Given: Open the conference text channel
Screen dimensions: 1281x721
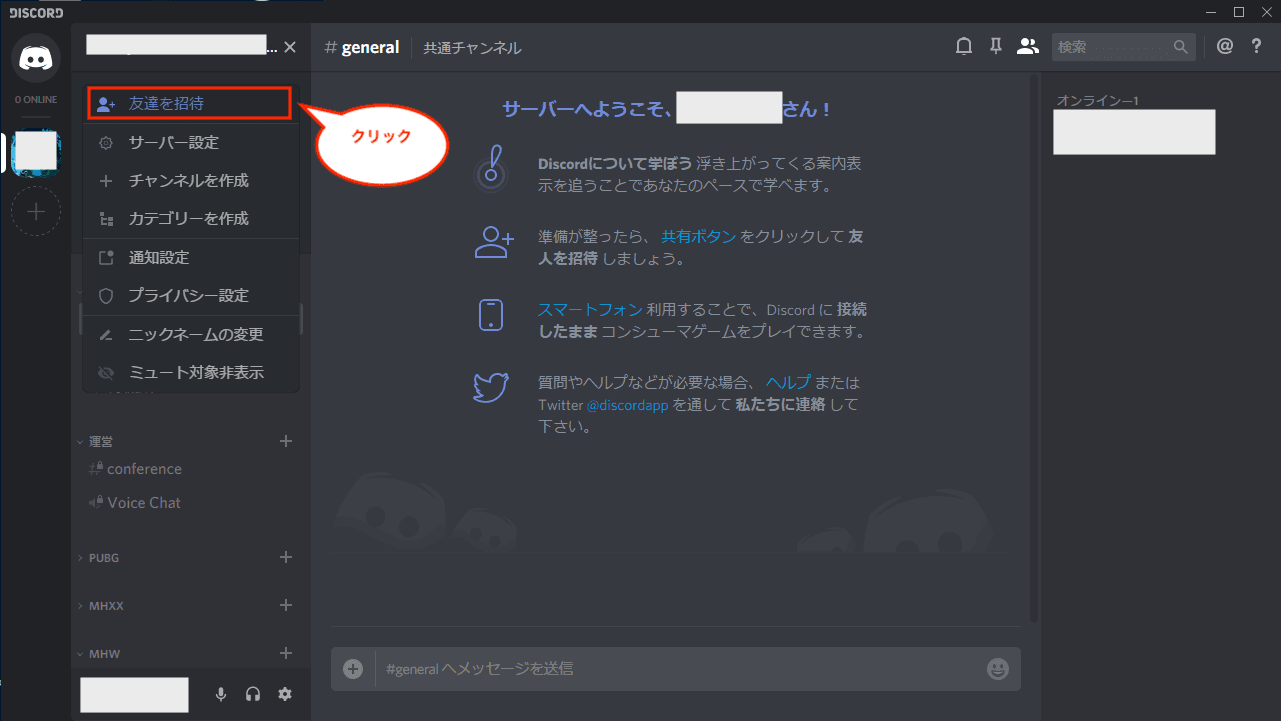Looking at the screenshot, I should (136, 469).
